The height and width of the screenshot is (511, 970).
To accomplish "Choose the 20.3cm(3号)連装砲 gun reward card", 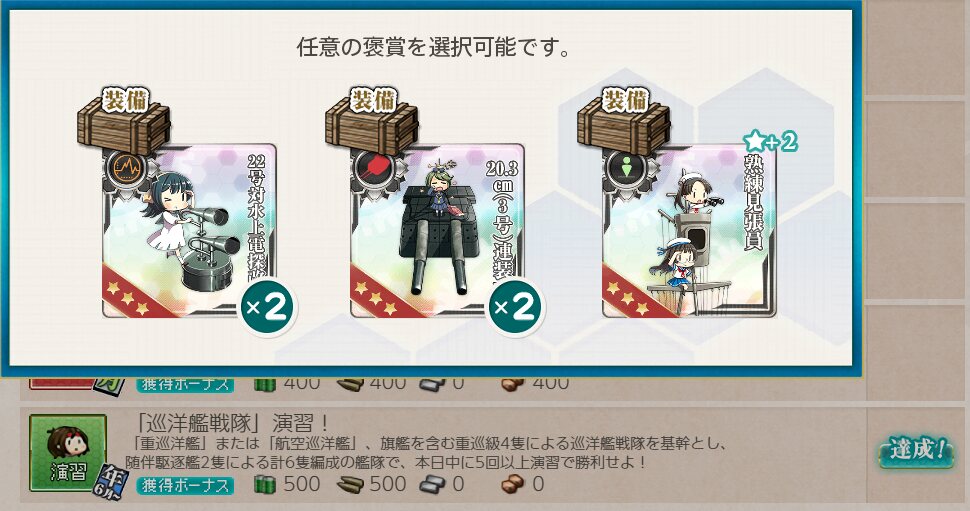I will [x=437, y=231].
